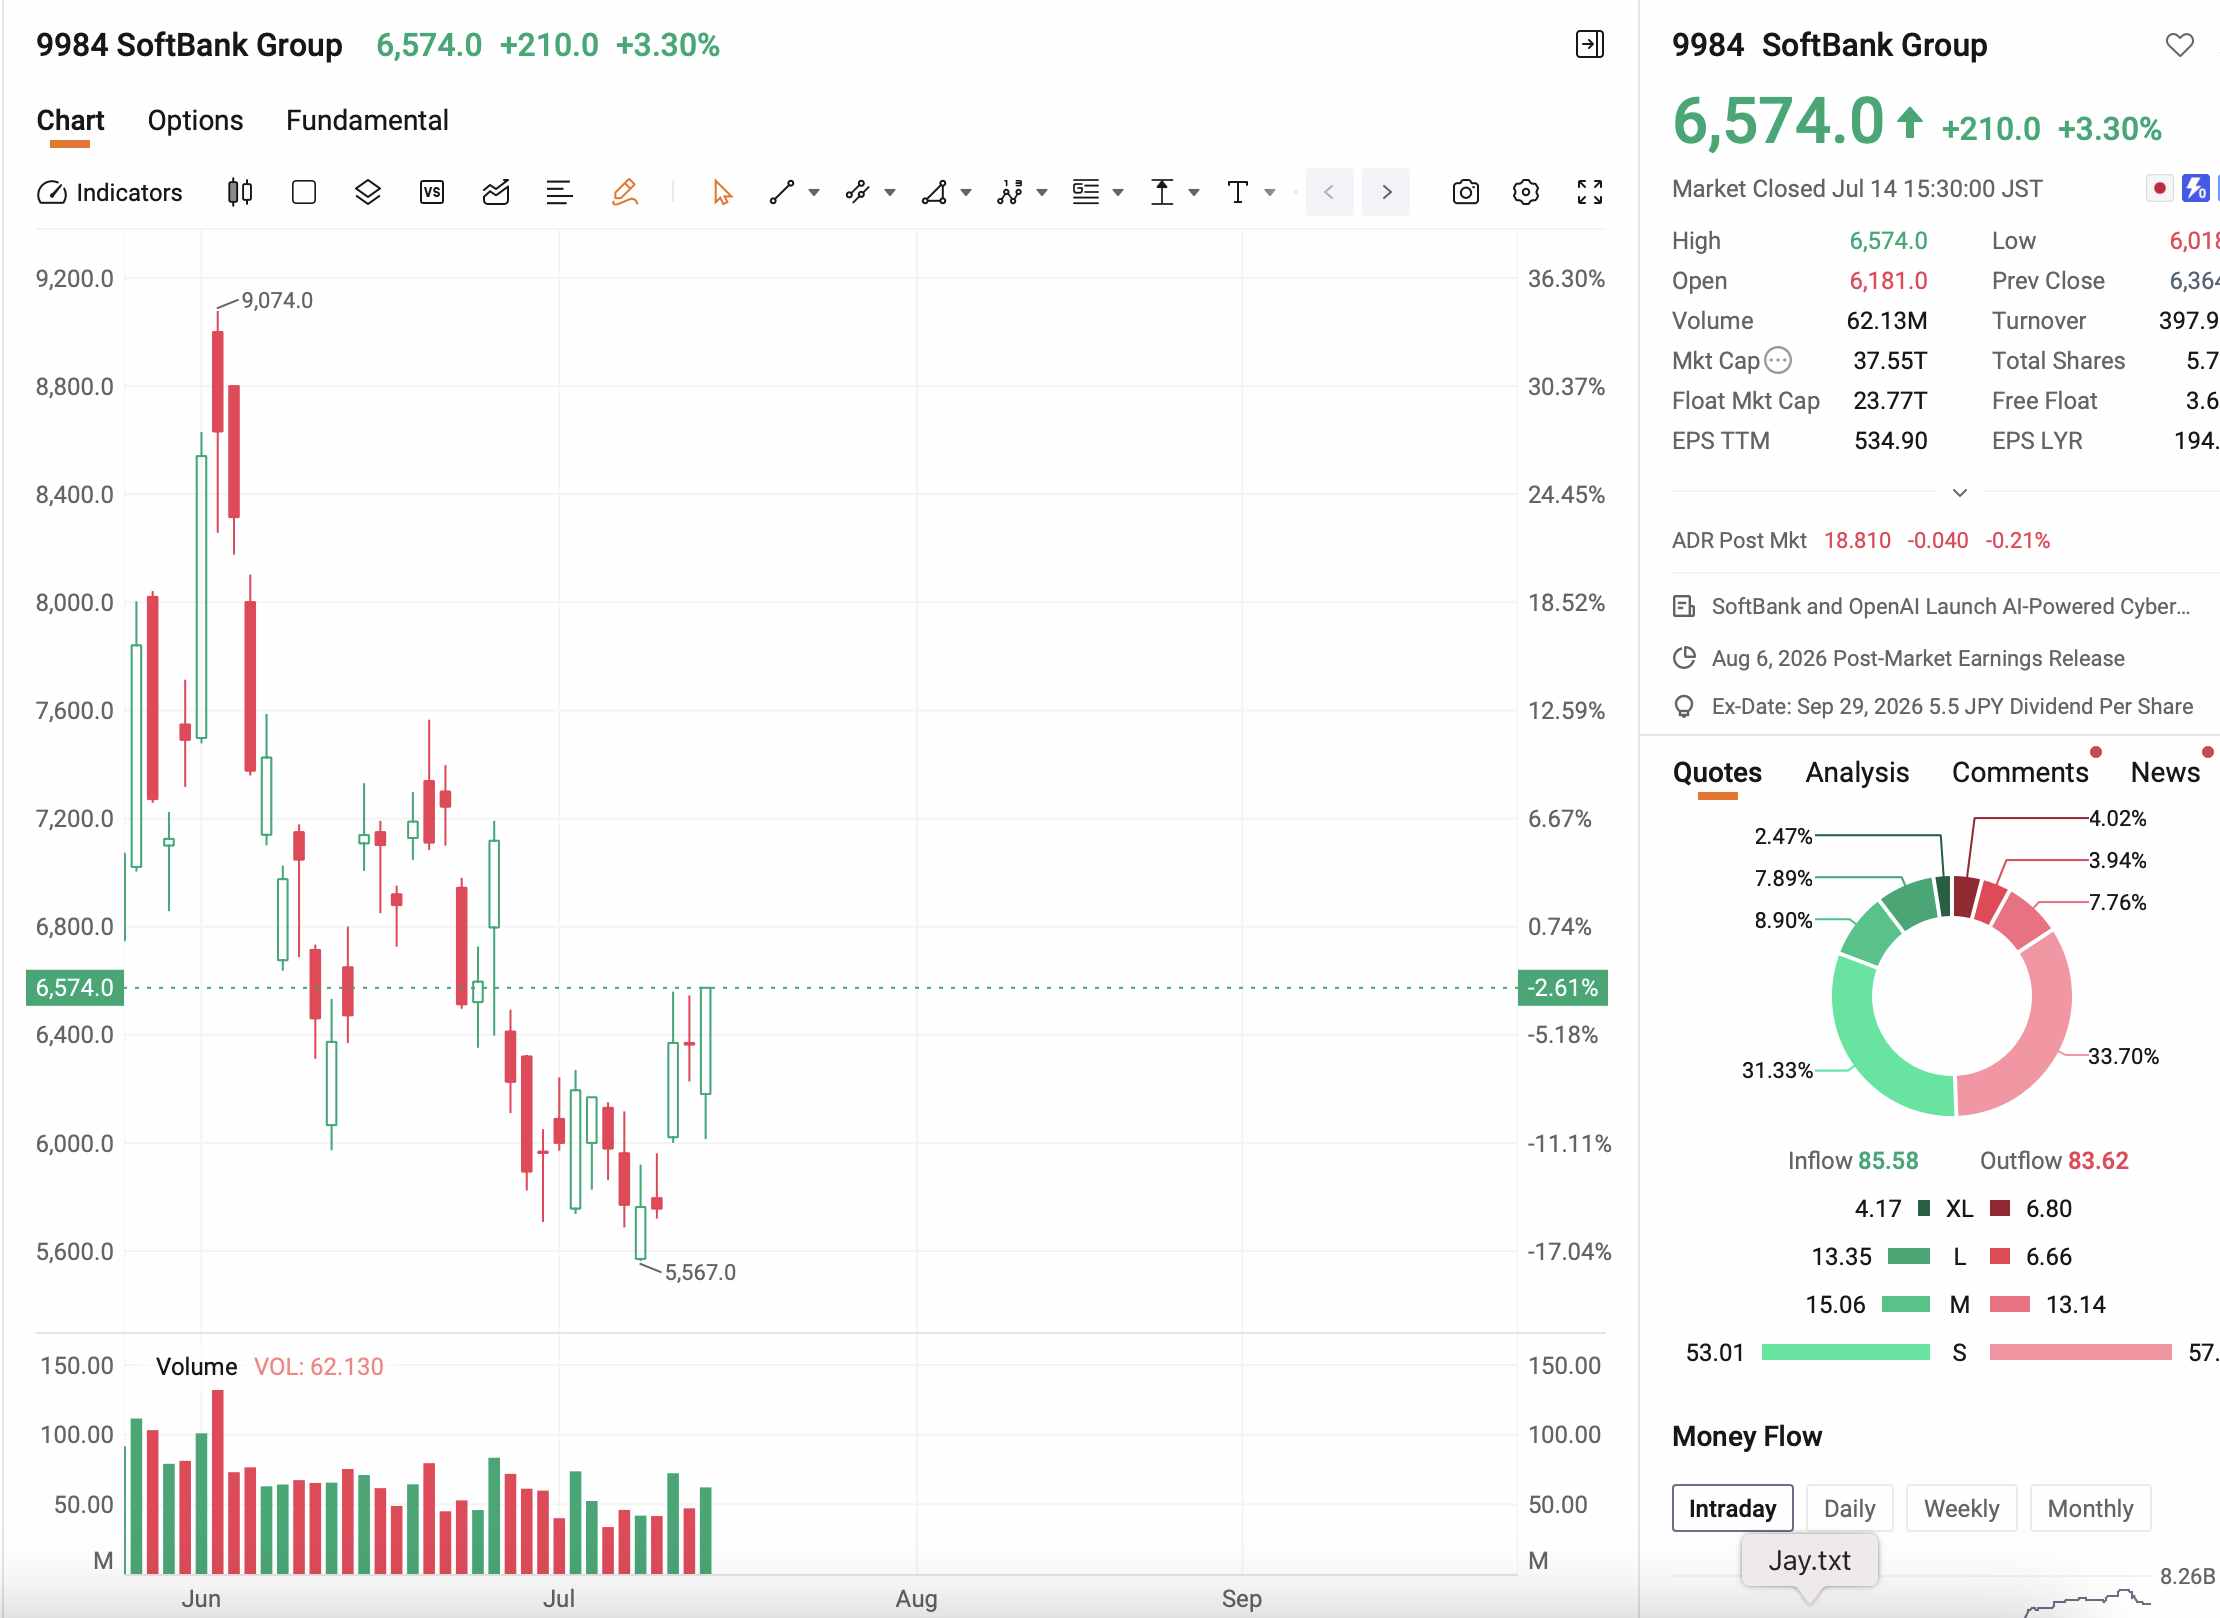Add SoftBank Group to favorites heart
The height and width of the screenshot is (1618, 2220).
2180,45
